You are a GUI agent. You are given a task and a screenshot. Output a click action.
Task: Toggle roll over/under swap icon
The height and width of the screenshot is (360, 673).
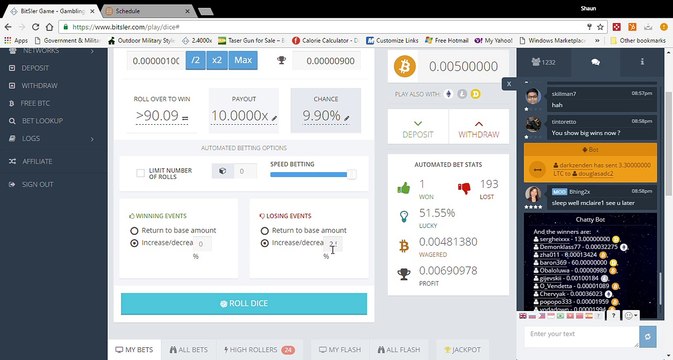point(185,118)
